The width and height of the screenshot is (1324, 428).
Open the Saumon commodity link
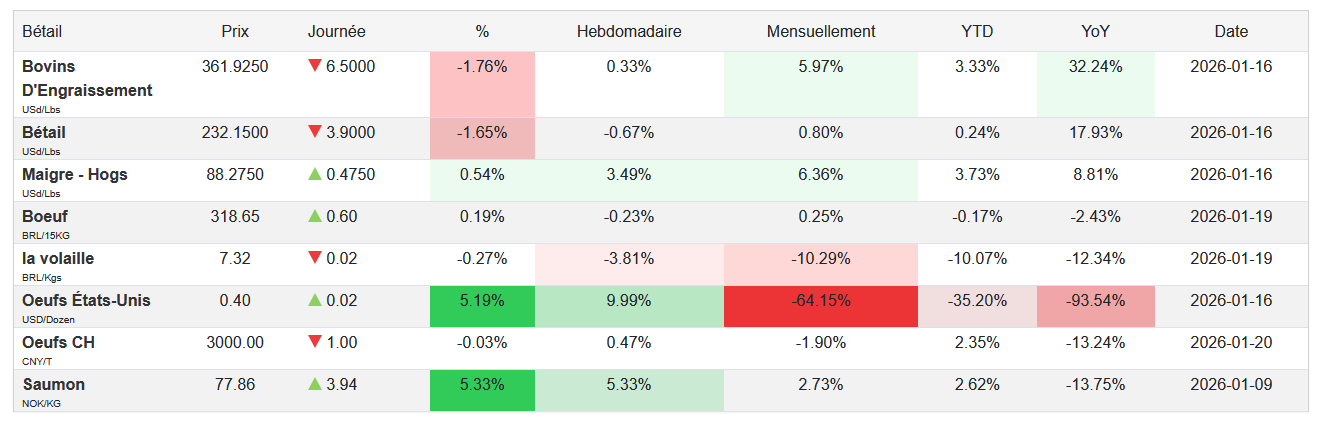[x=53, y=384]
